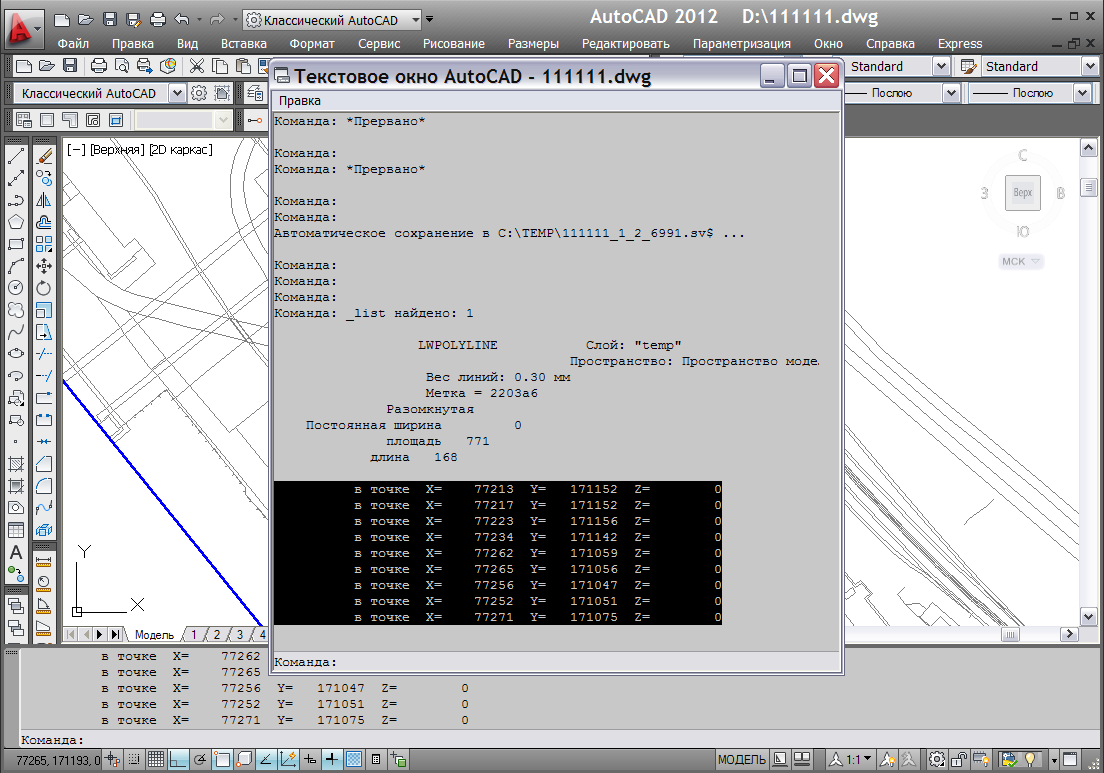
Task: Open Правка menu in the text window
Action: (x=299, y=101)
